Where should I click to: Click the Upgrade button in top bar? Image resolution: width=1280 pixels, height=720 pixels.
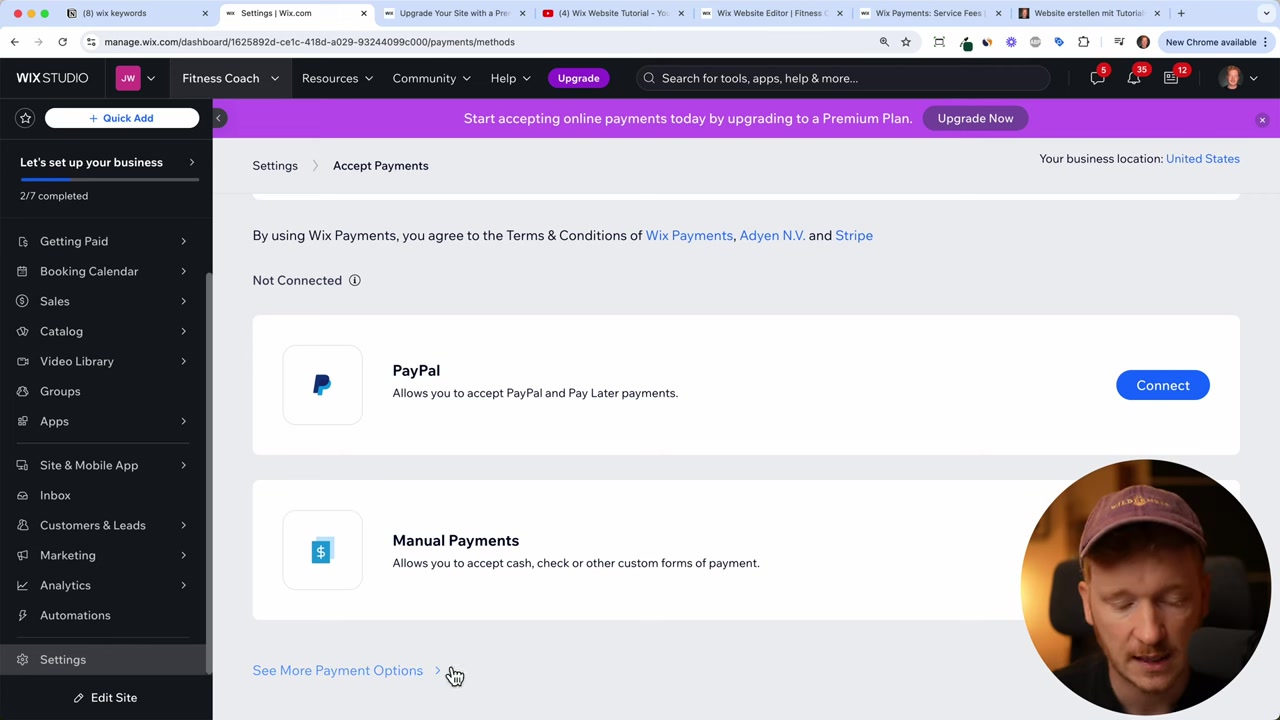click(578, 78)
